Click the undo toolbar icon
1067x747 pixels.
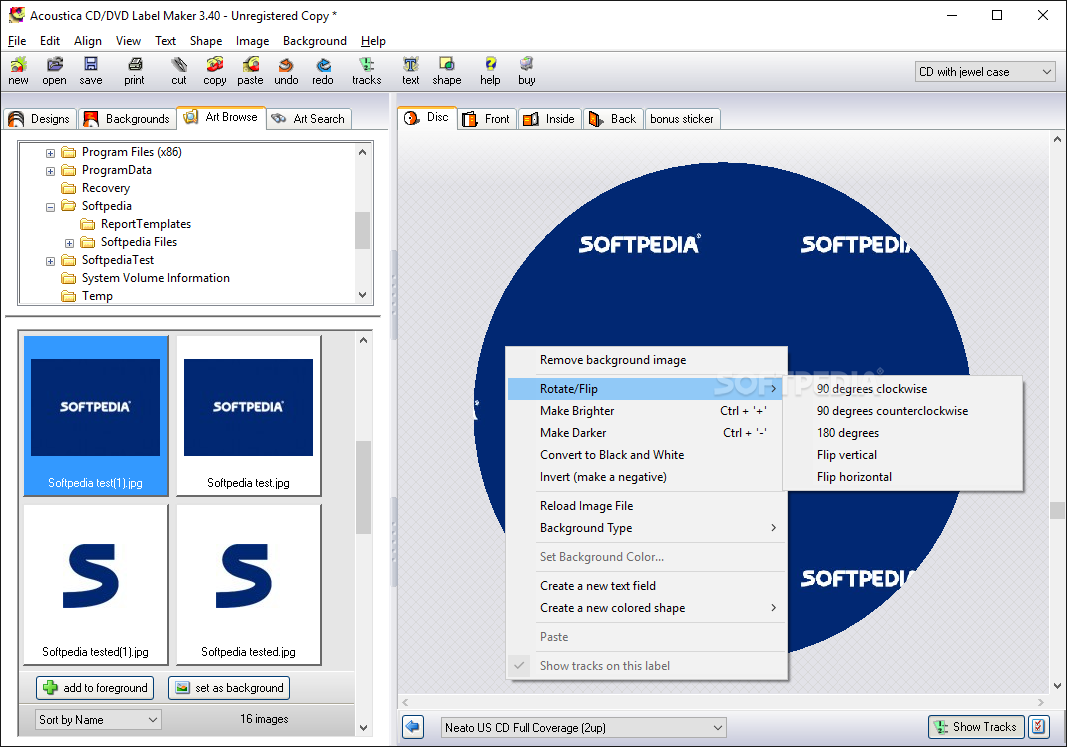[x=286, y=71]
